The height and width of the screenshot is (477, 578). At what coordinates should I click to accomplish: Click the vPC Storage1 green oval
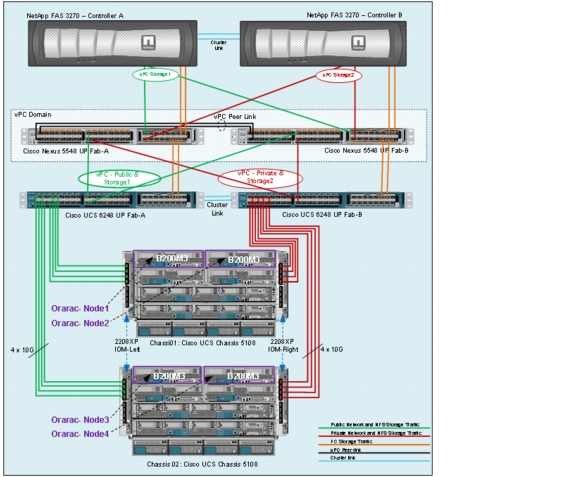[x=155, y=75]
